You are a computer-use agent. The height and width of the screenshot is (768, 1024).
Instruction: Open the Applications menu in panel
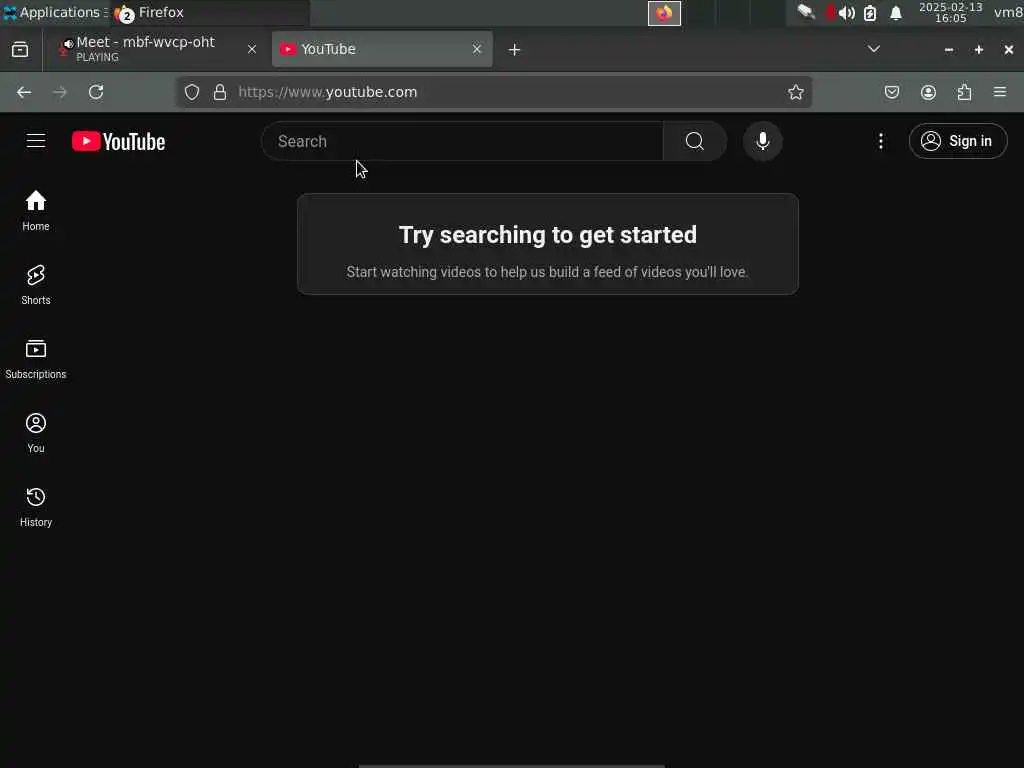tap(54, 12)
